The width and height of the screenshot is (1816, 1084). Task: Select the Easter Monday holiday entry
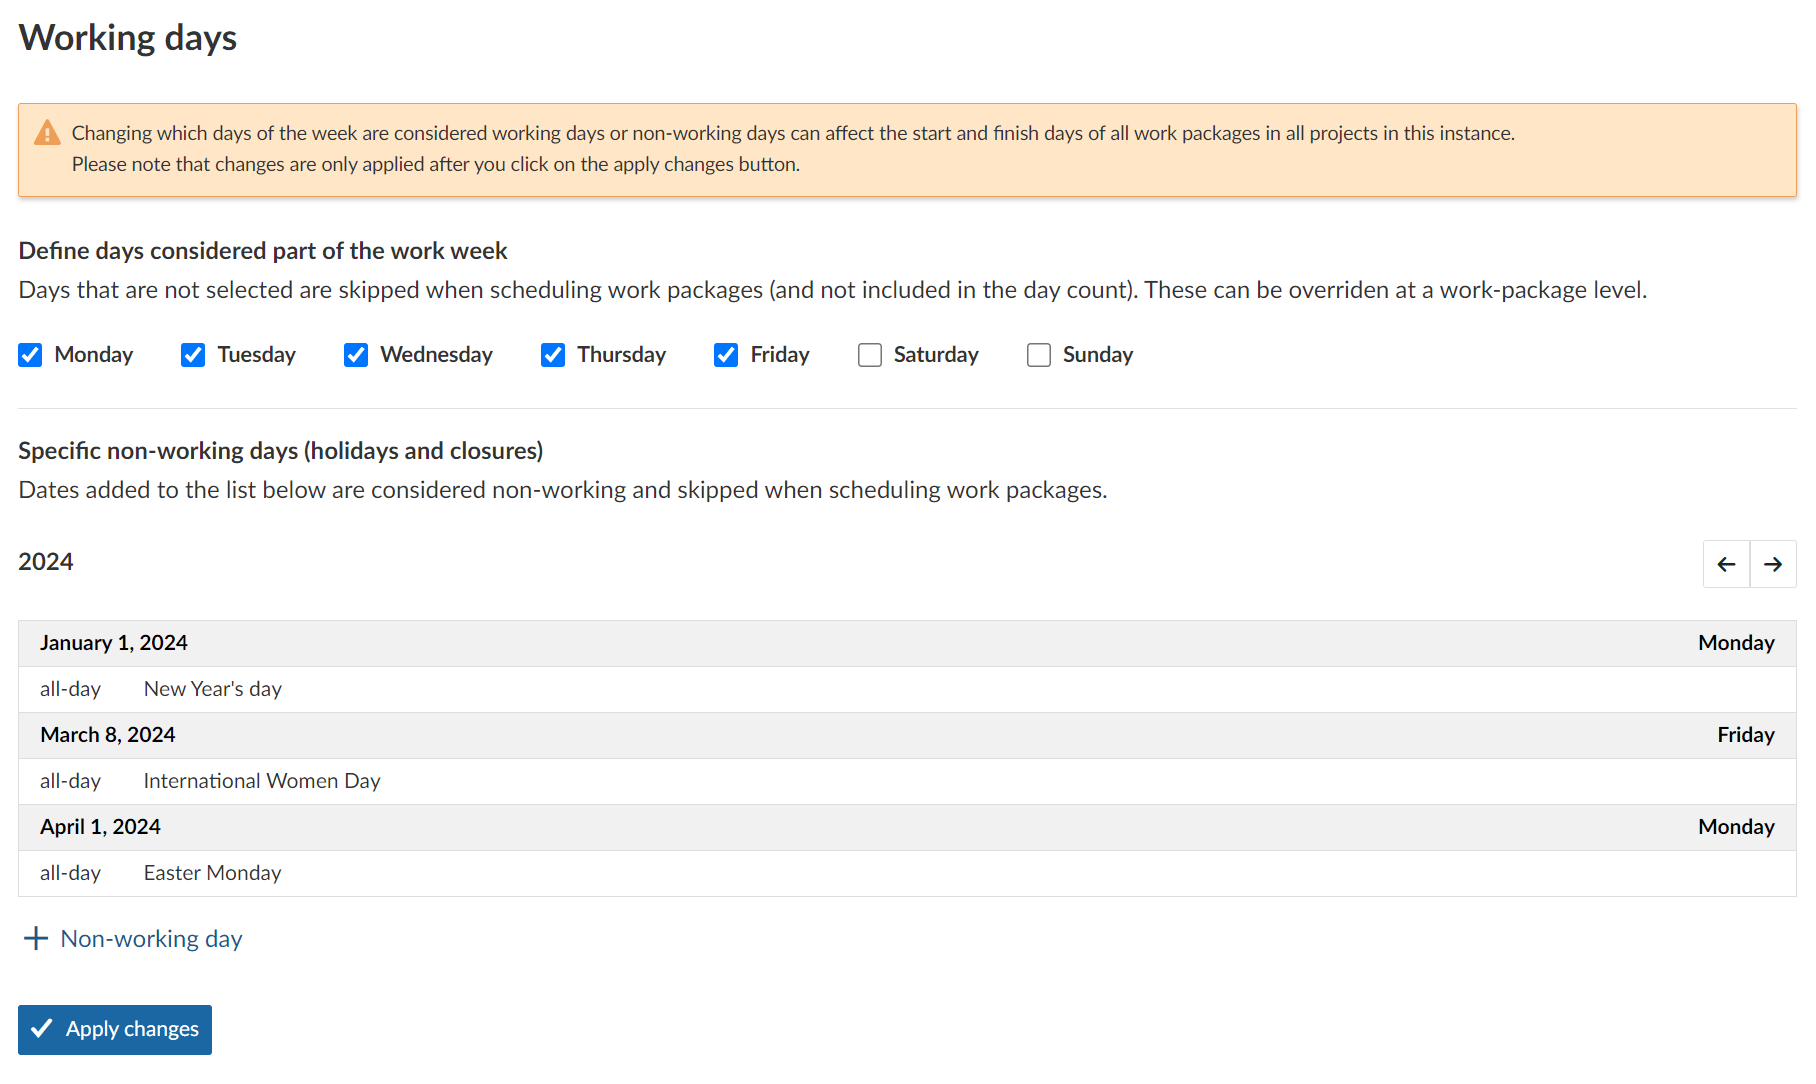pos(212,872)
